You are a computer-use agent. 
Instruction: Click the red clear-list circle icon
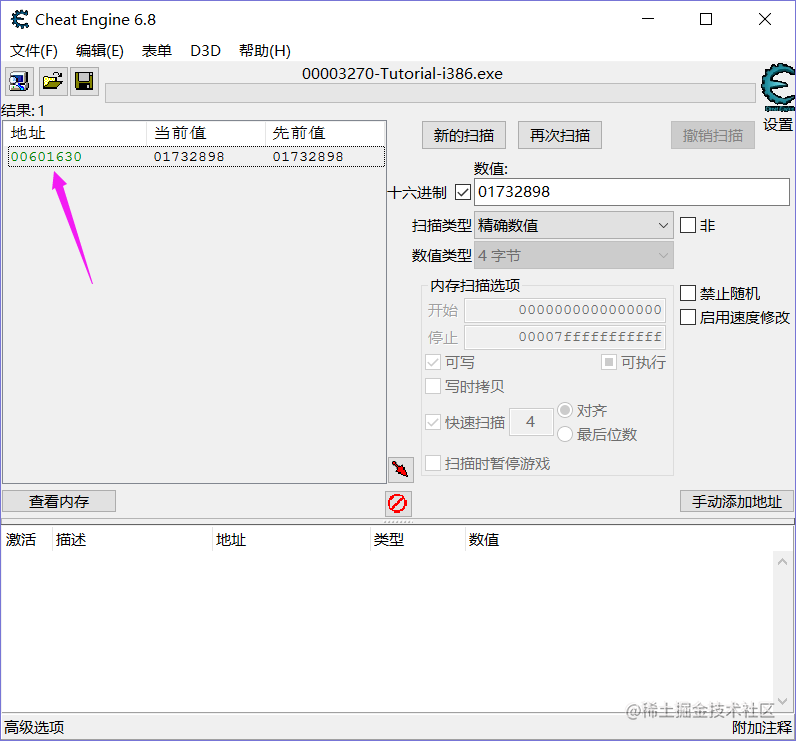(x=397, y=503)
